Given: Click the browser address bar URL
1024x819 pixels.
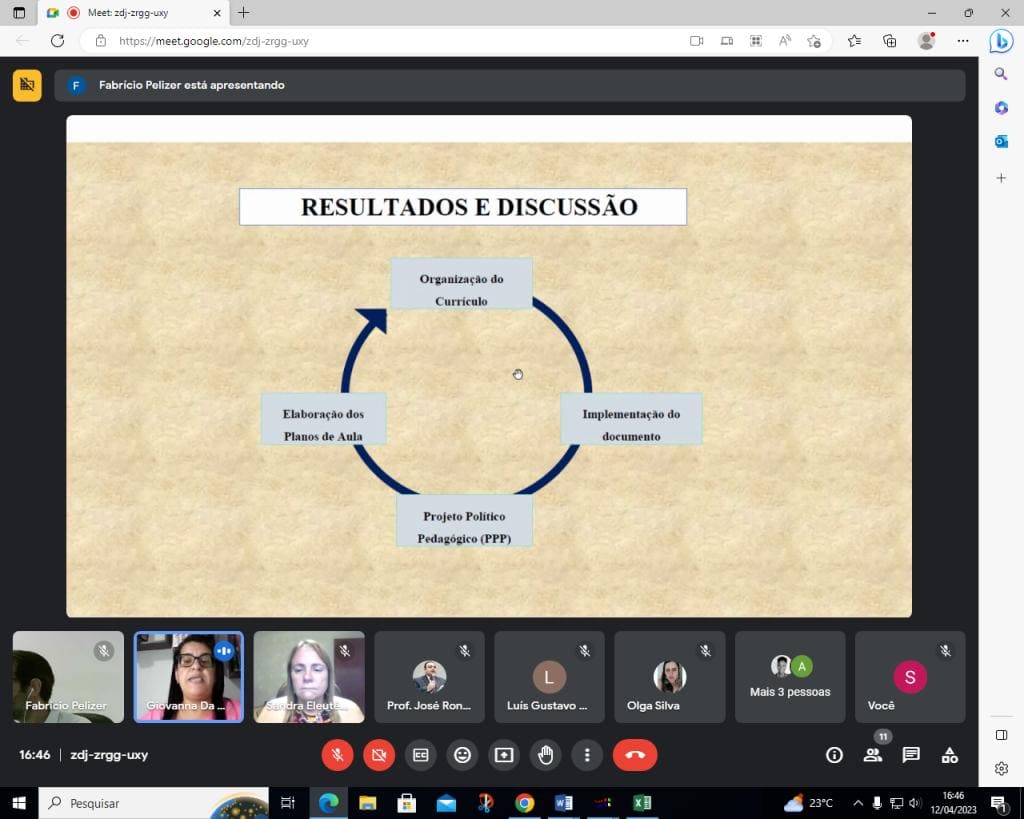Looking at the screenshot, I should coord(214,41).
